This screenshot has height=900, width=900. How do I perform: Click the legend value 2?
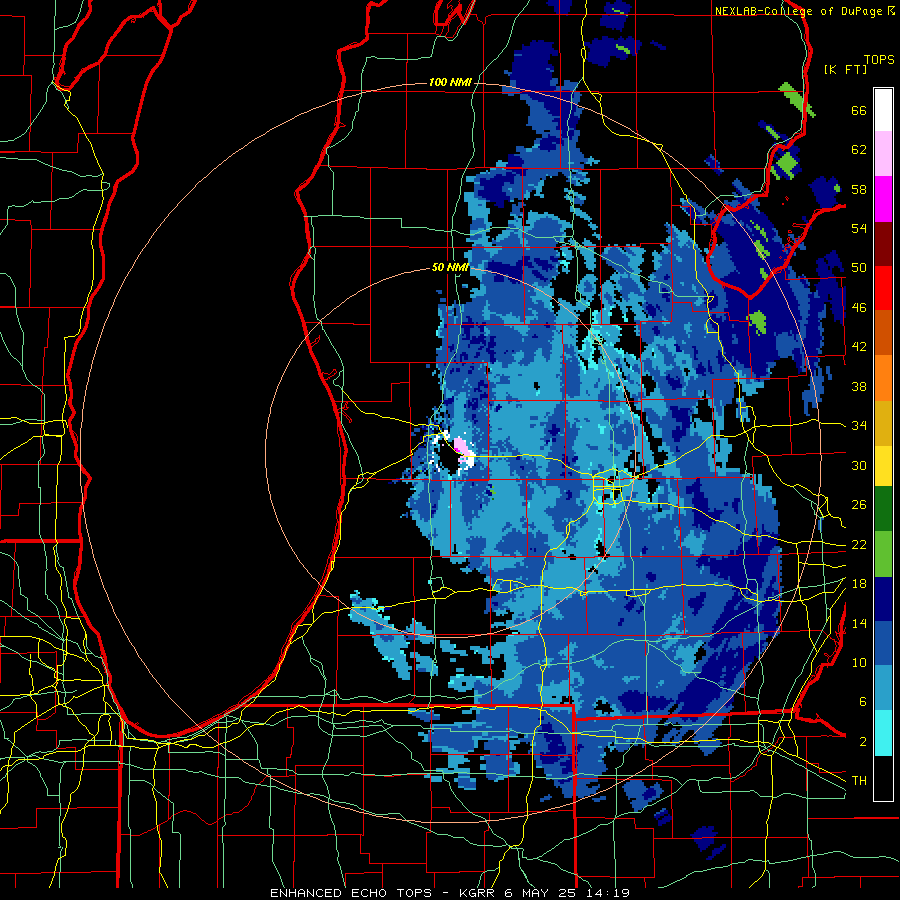click(x=862, y=742)
